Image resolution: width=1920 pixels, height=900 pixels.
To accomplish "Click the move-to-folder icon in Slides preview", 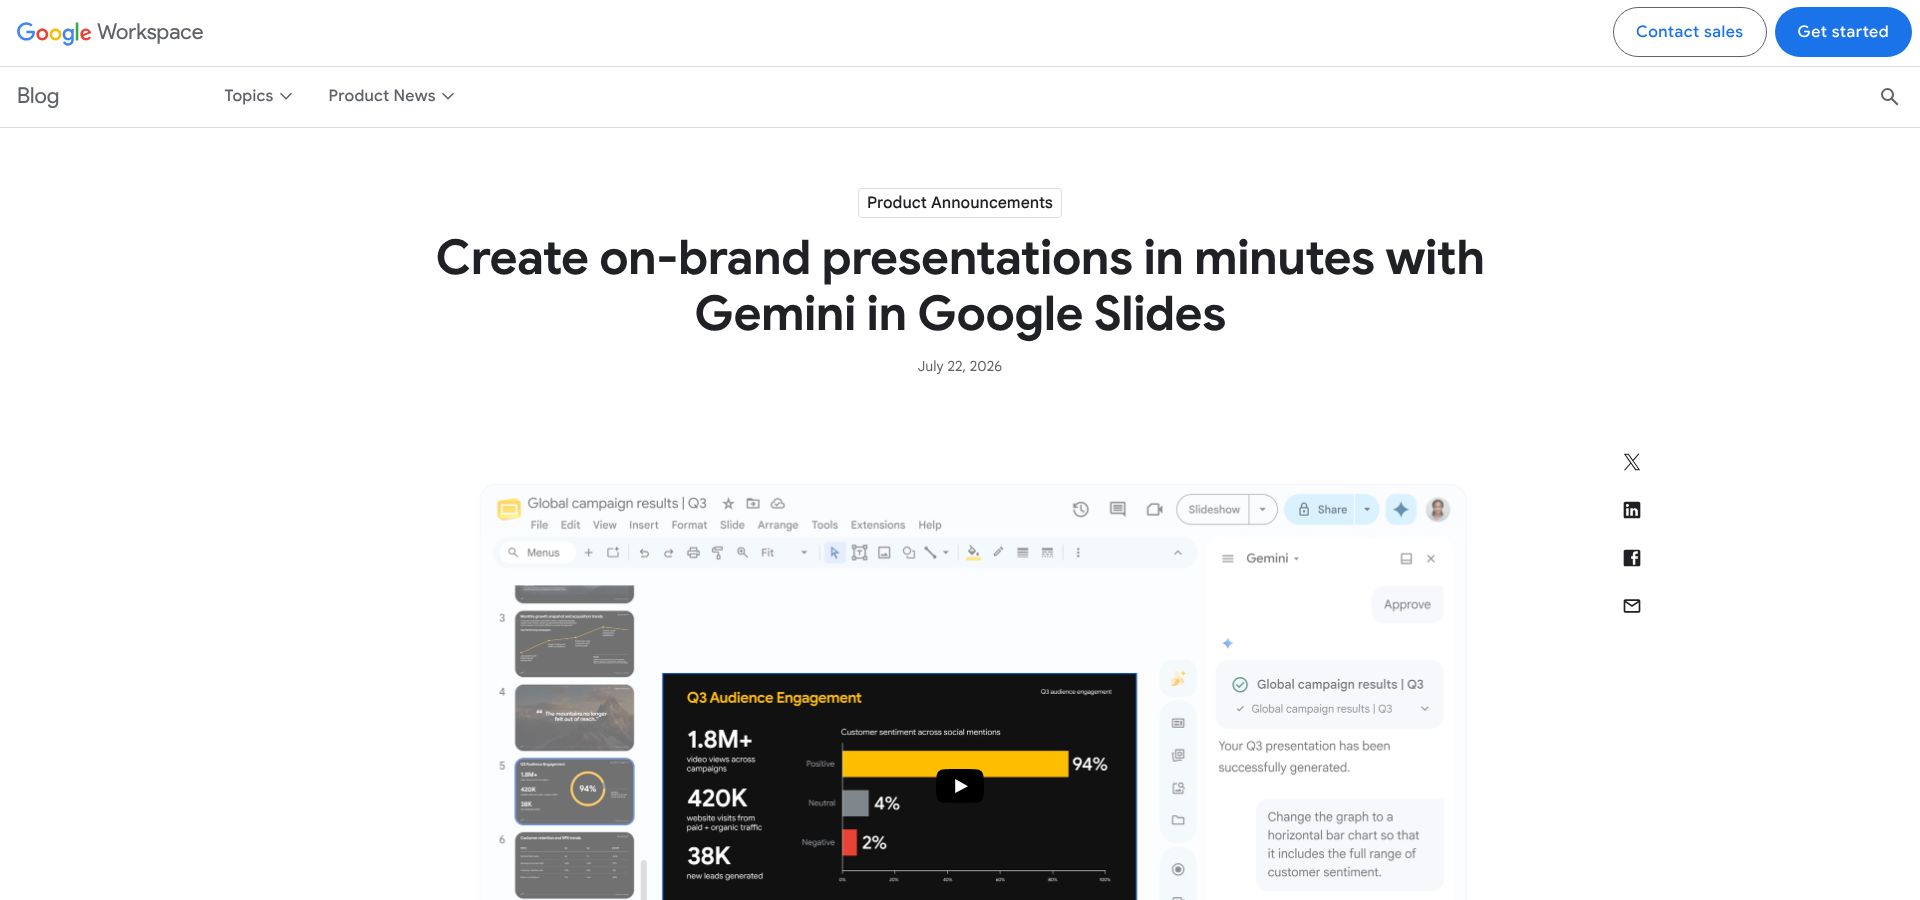I will click(753, 504).
